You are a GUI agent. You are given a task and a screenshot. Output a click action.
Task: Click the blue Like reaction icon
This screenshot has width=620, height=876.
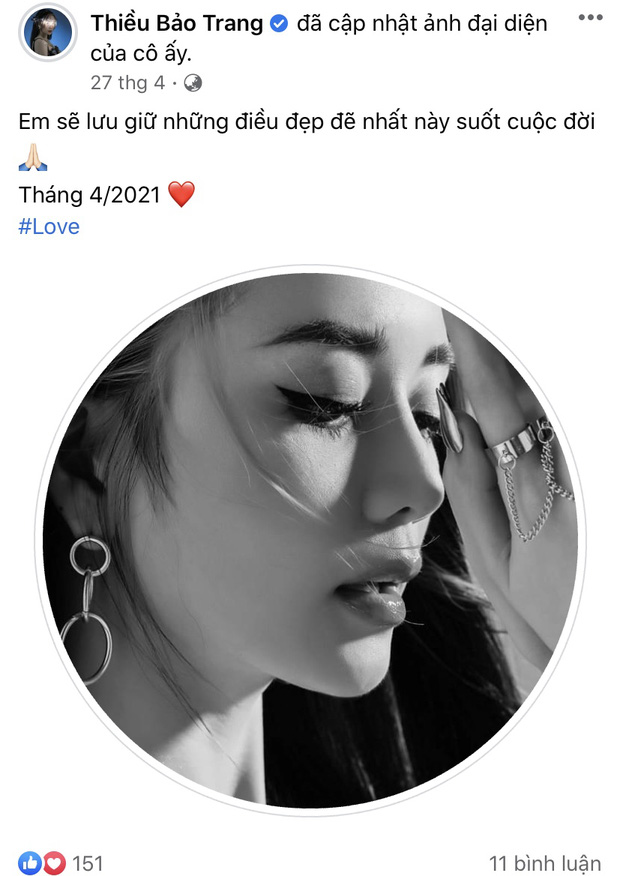point(29,862)
